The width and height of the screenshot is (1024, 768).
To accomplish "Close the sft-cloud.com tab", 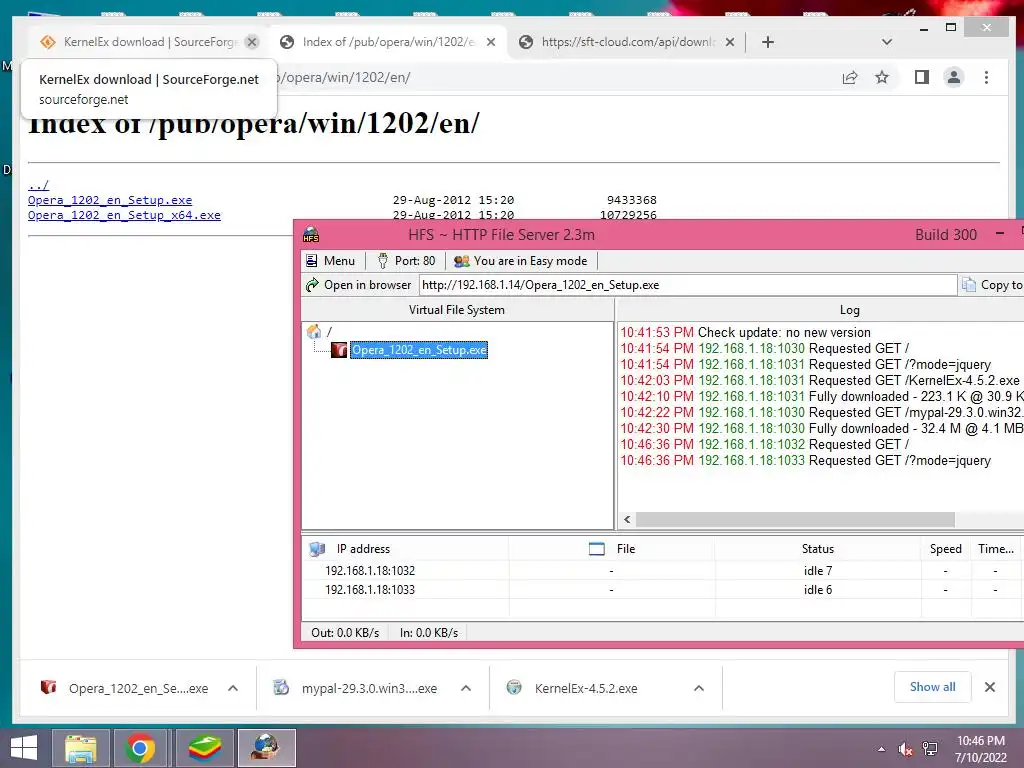I will coord(730,42).
